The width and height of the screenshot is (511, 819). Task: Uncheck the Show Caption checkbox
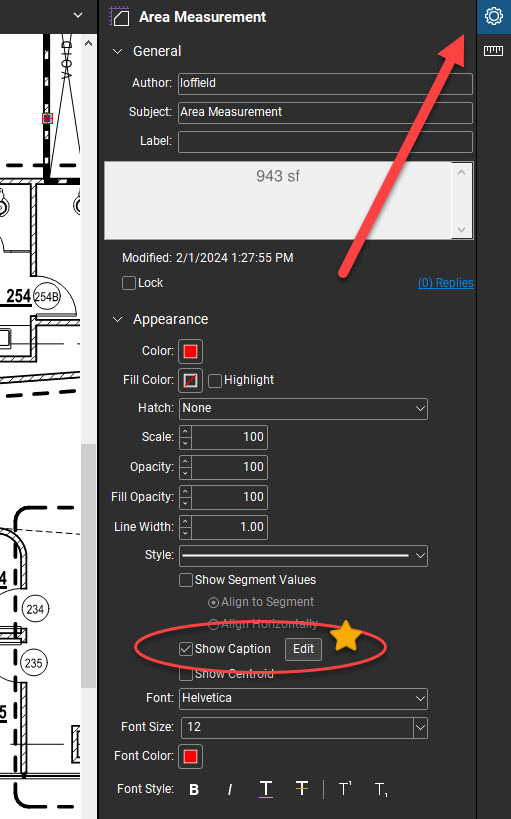coord(185,649)
